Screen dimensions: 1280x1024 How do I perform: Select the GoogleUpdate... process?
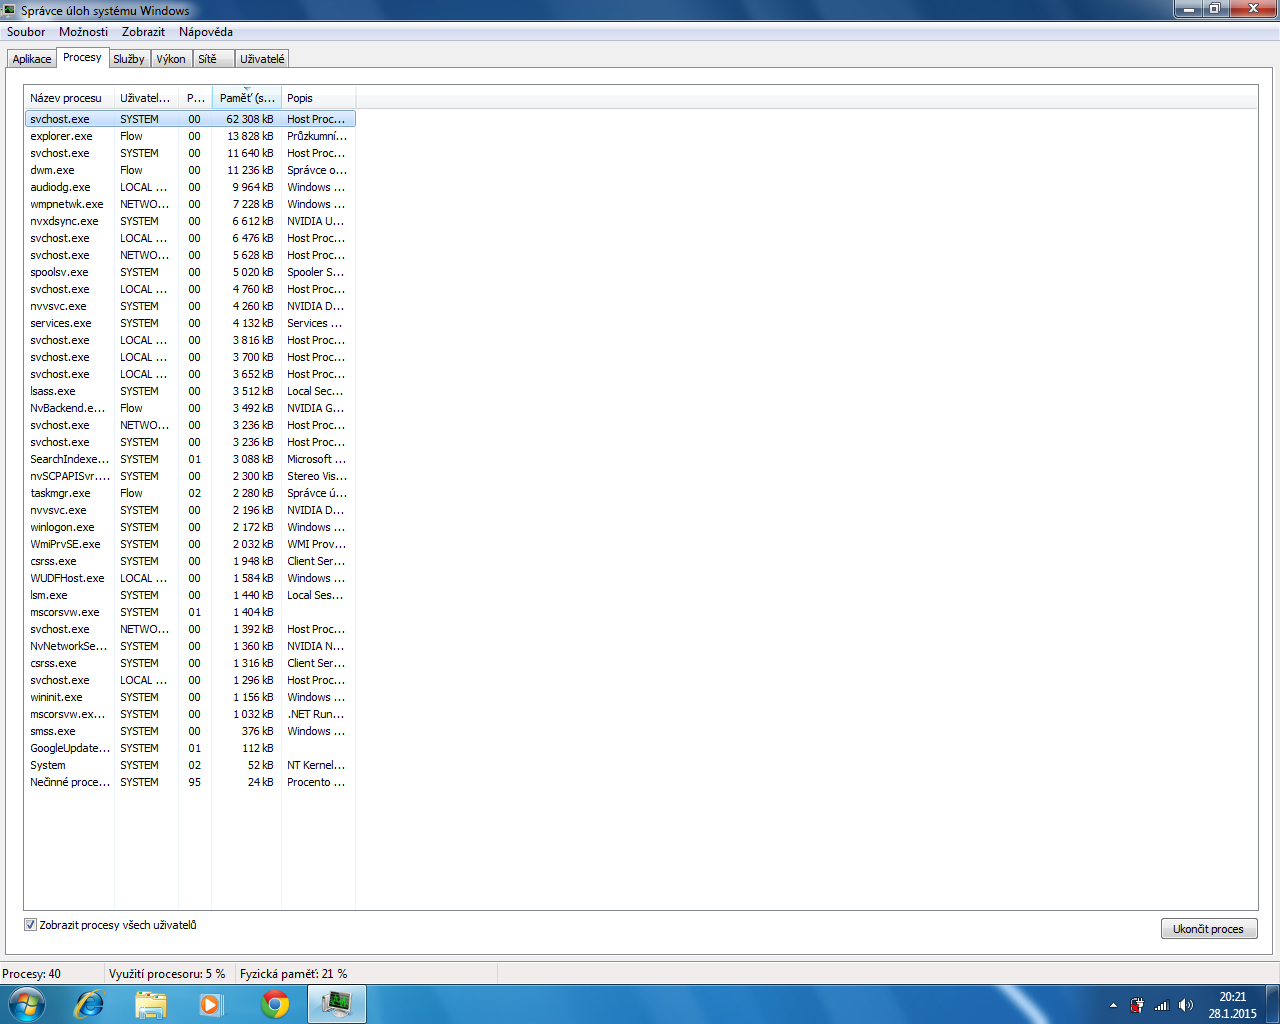point(190,748)
